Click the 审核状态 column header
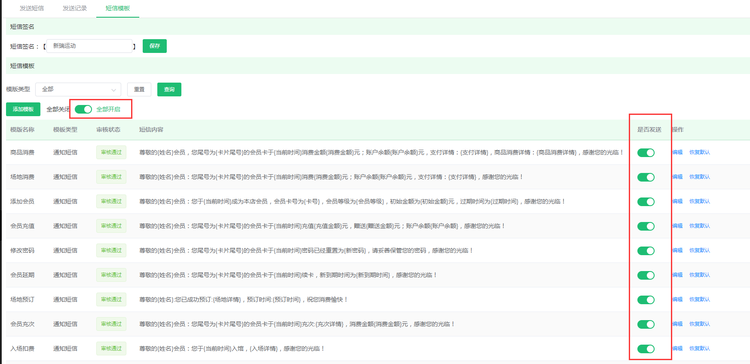The height and width of the screenshot is (364, 750). (x=108, y=130)
